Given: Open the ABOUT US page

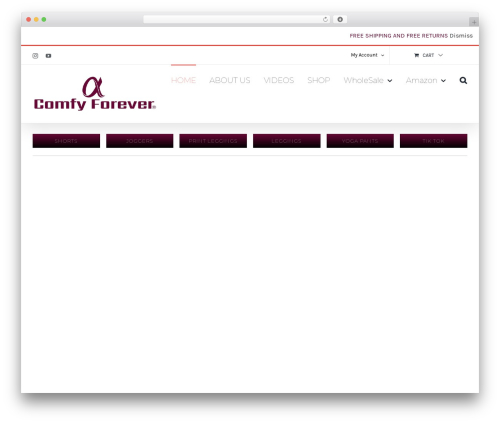Looking at the screenshot, I should (x=230, y=80).
